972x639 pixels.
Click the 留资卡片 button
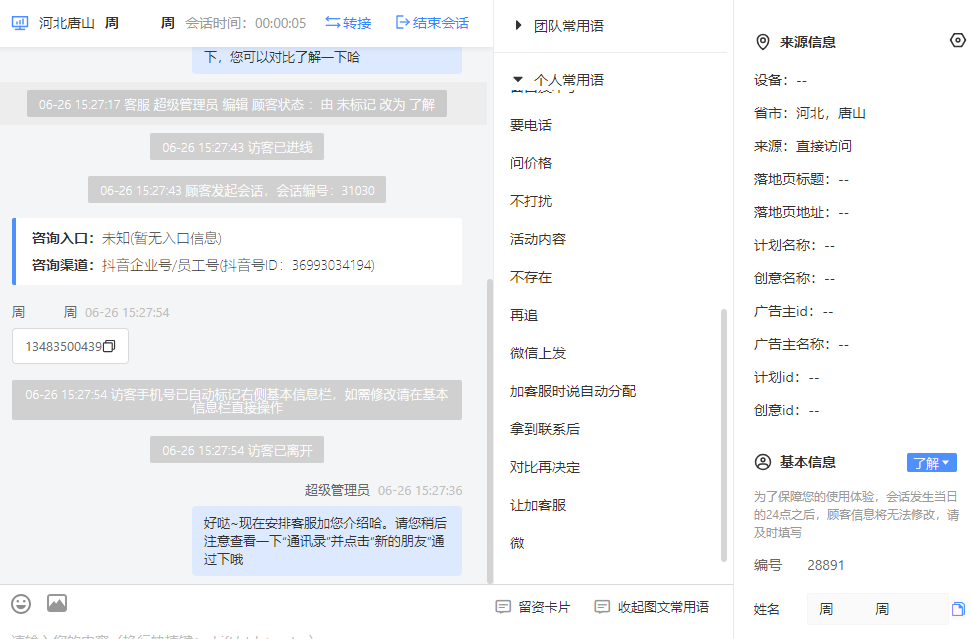[533, 607]
